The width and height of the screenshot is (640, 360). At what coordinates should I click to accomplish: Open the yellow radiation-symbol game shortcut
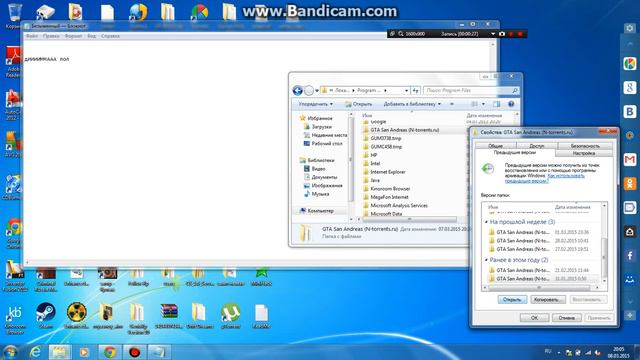76,316
